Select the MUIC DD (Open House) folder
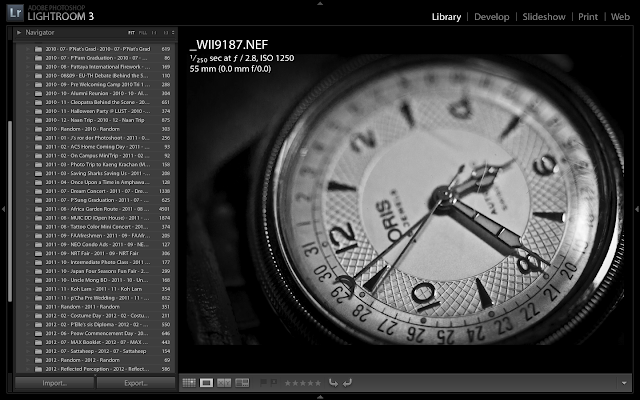This screenshot has height=400, width=640. coord(96,218)
